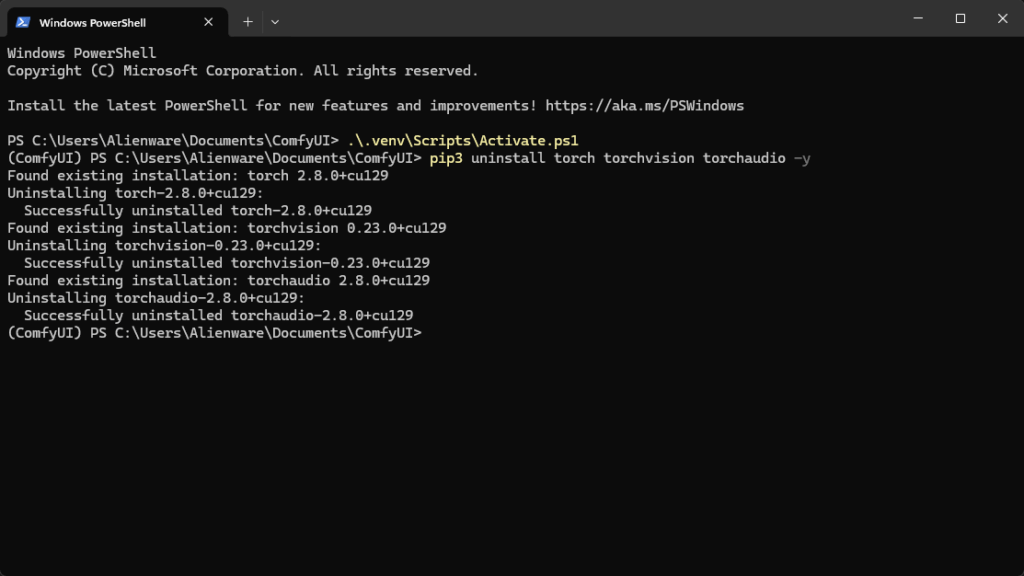
Task: Expand the new tab profile dropdown
Action: tap(275, 21)
